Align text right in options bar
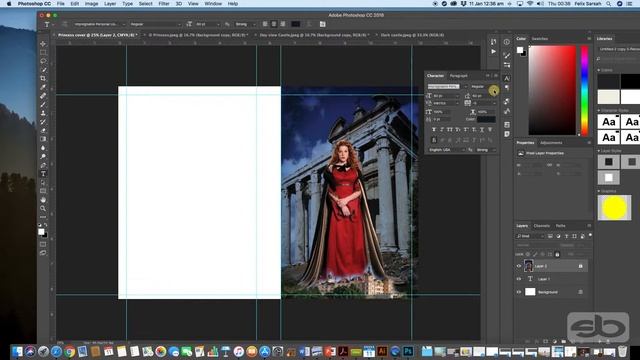This screenshot has height=360, width=640. point(282,24)
